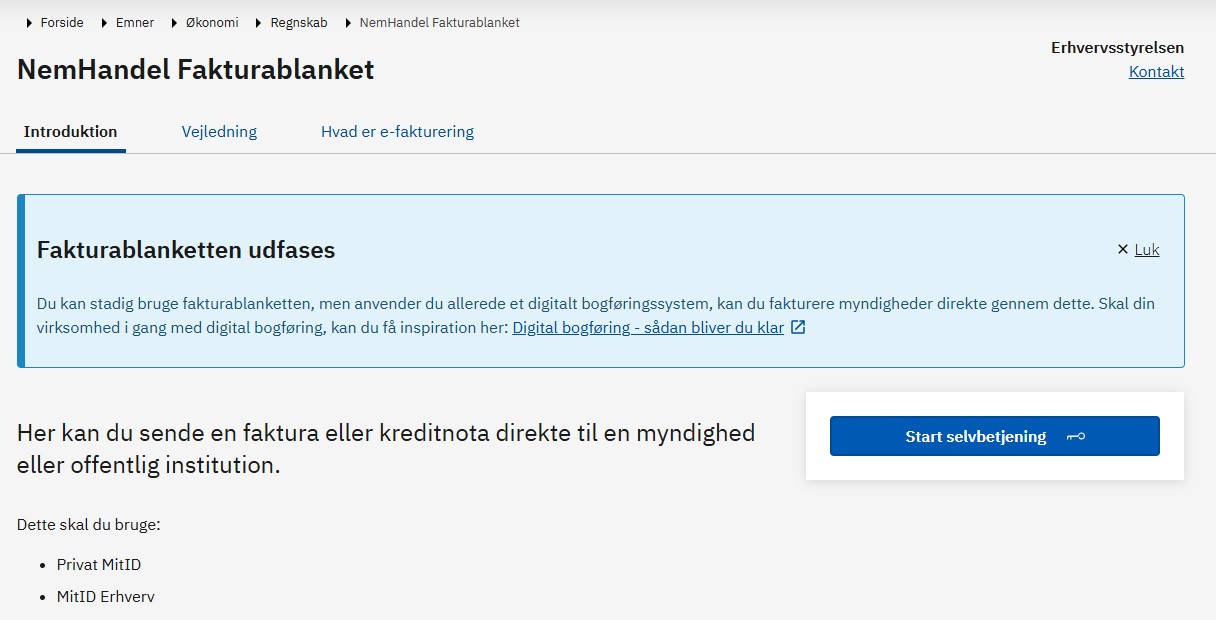The width and height of the screenshot is (1216, 620).
Task: Start selvbetjening button
Action: 995,436
